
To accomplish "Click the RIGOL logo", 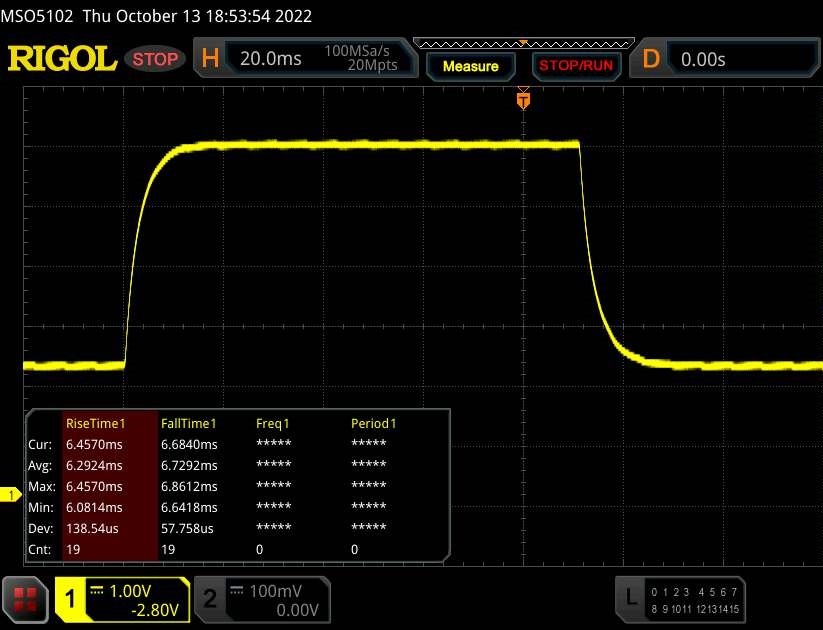I will (x=62, y=59).
